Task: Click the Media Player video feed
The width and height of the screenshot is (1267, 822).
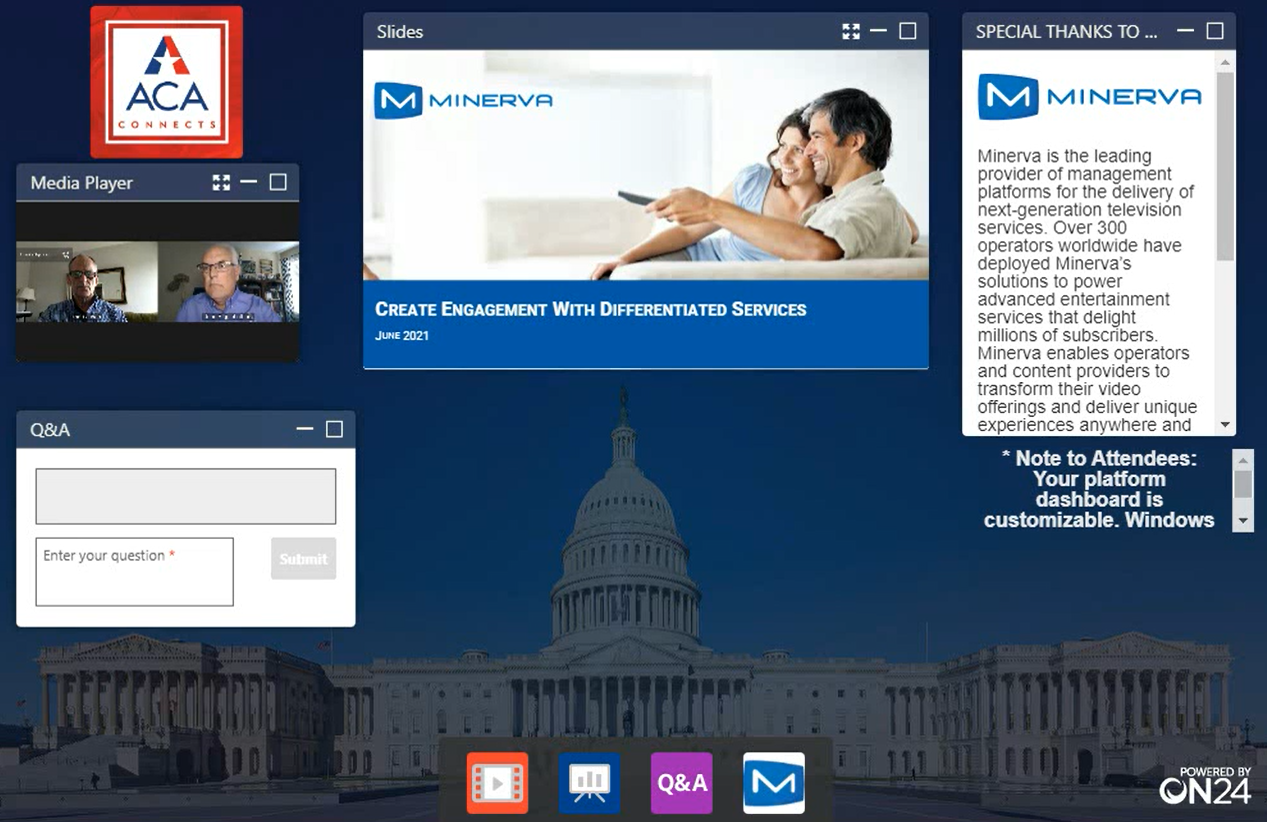Action: click(x=157, y=282)
